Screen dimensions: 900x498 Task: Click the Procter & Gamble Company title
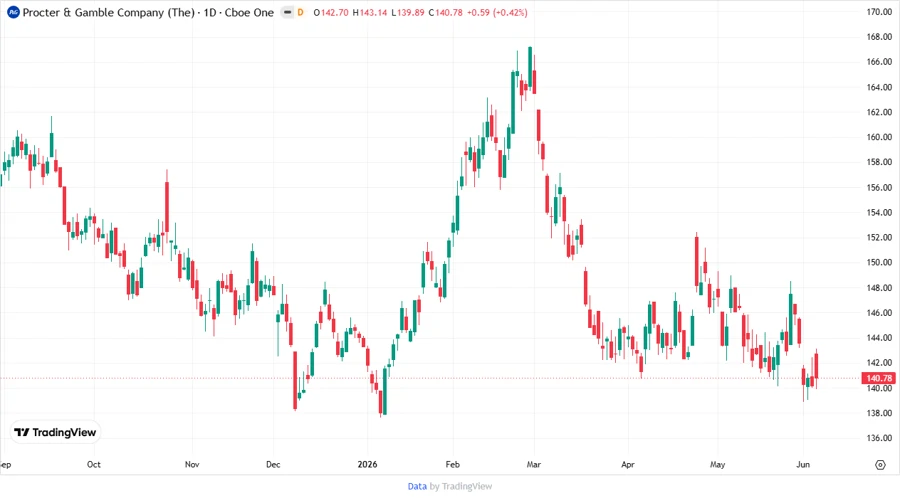coord(108,13)
